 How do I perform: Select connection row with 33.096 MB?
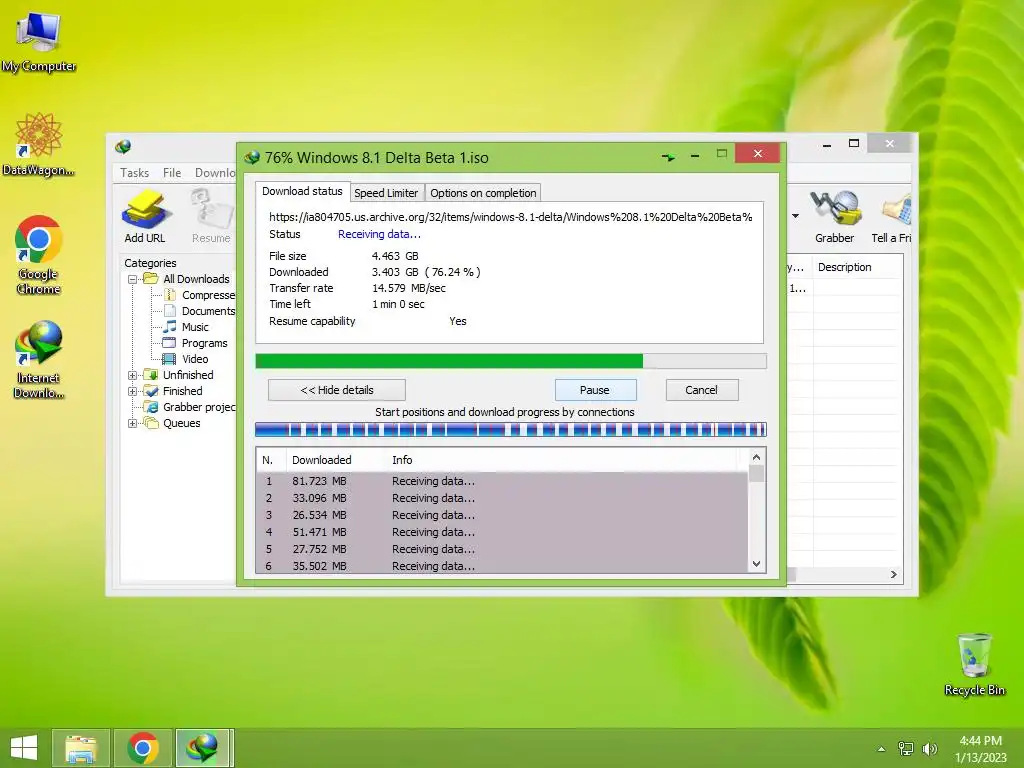[x=502, y=498]
